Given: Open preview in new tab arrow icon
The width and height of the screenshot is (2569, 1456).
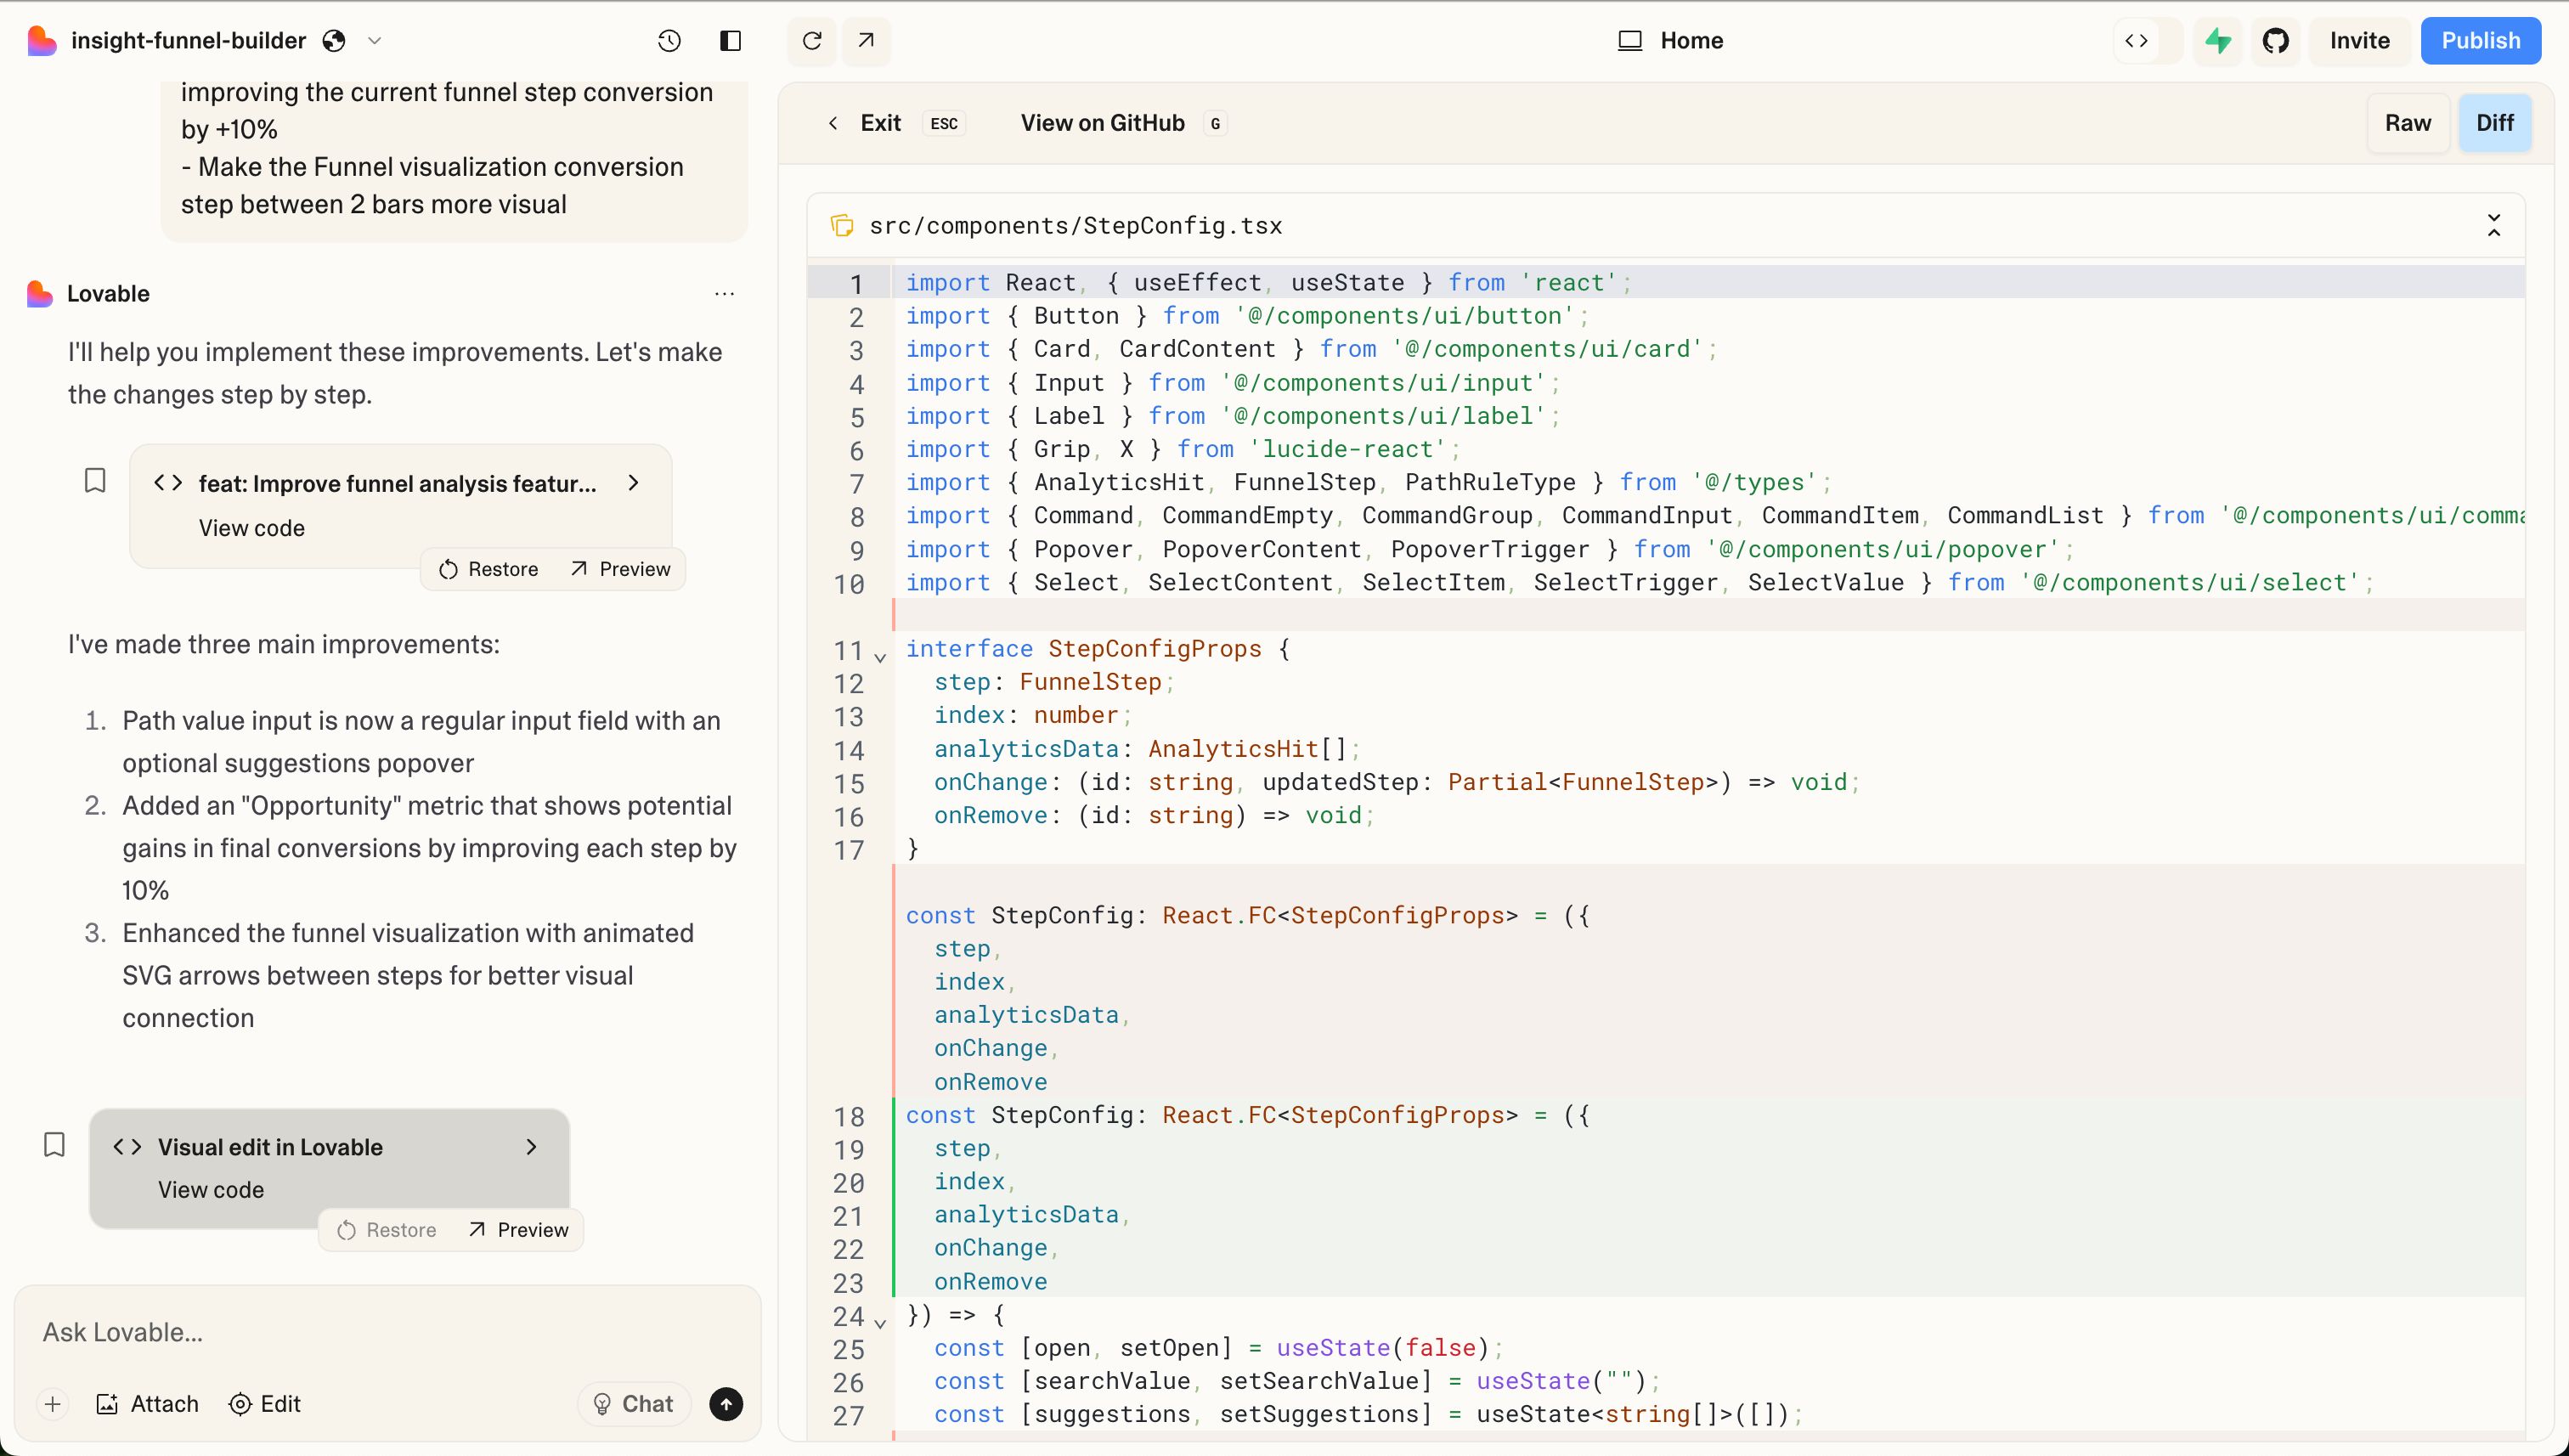Looking at the screenshot, I should 866,41.
